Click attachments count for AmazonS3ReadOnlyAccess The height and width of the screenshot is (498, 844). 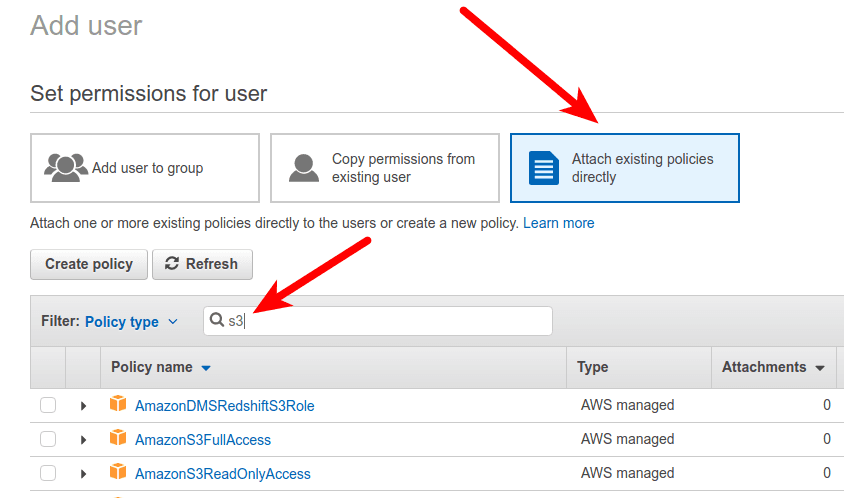(827, 473)
